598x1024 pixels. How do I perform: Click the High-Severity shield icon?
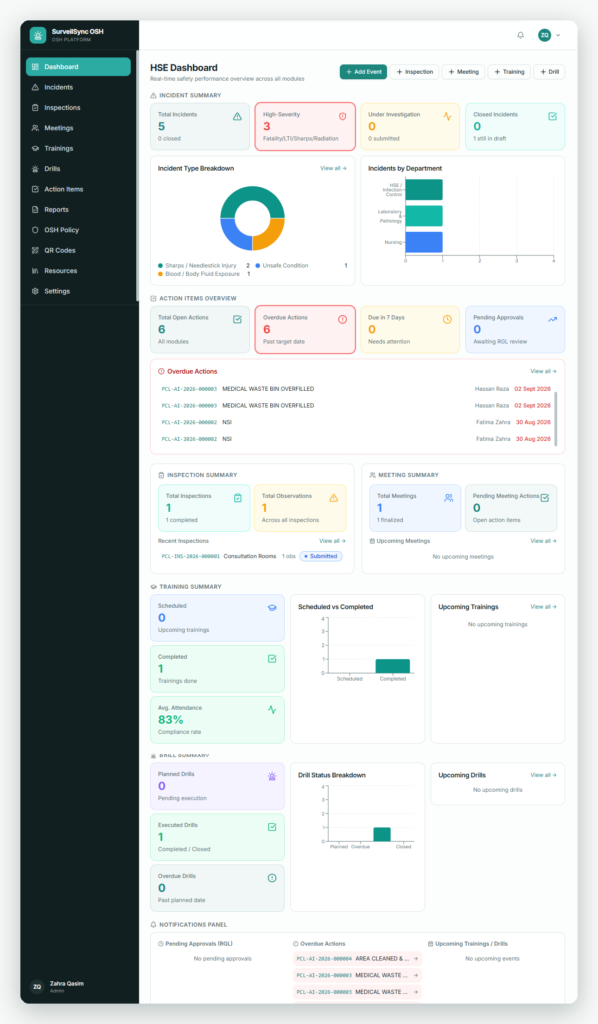pyautogui.click(x=342, y=116)
